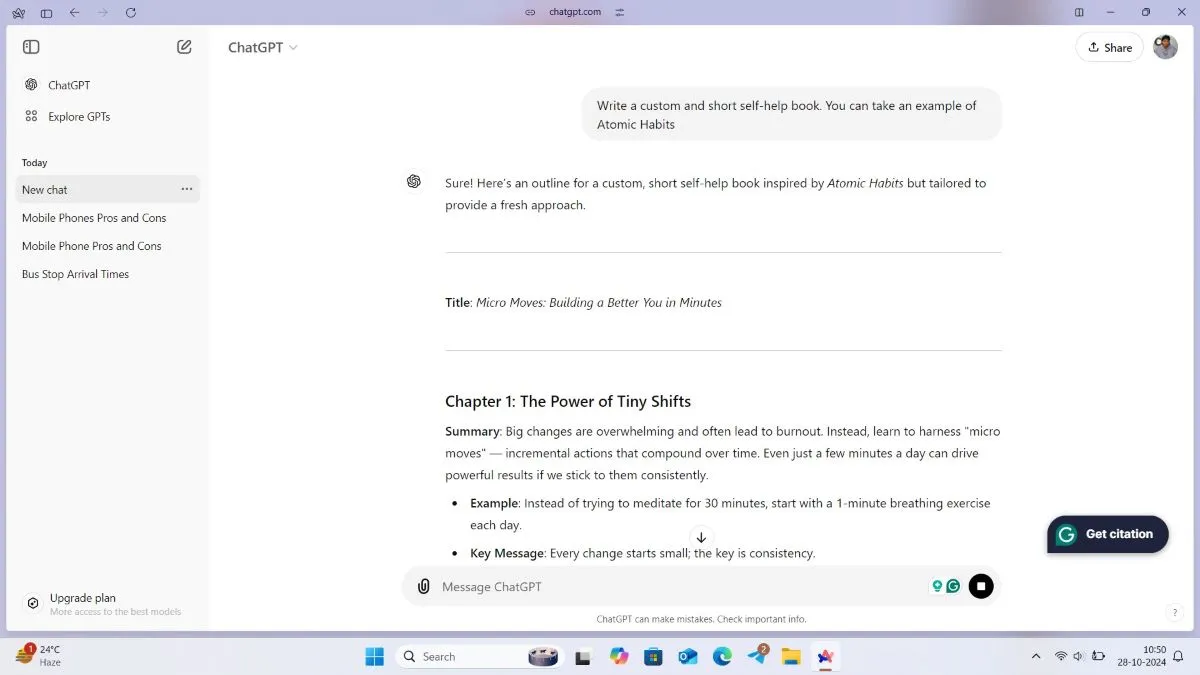Go forward in the browser

103,13
